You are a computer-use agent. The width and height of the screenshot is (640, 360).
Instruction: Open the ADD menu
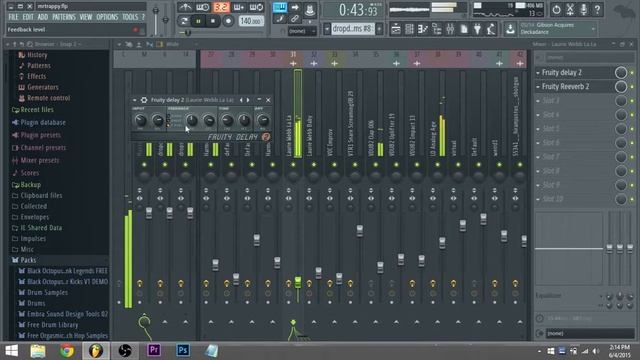click(x=42, y=17)
